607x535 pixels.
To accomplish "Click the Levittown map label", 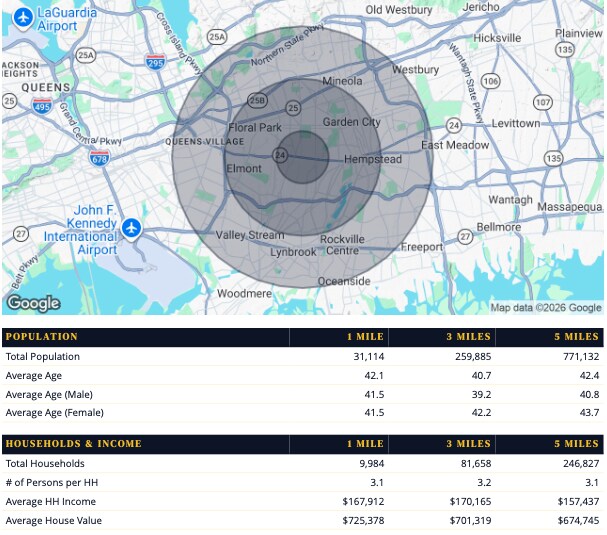I will point(516,123).
